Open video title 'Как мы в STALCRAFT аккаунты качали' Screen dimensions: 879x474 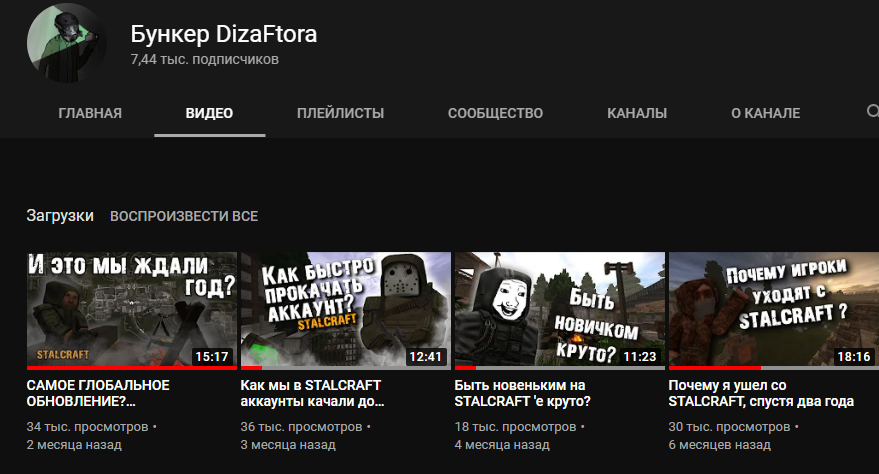(x=312, y=393)
